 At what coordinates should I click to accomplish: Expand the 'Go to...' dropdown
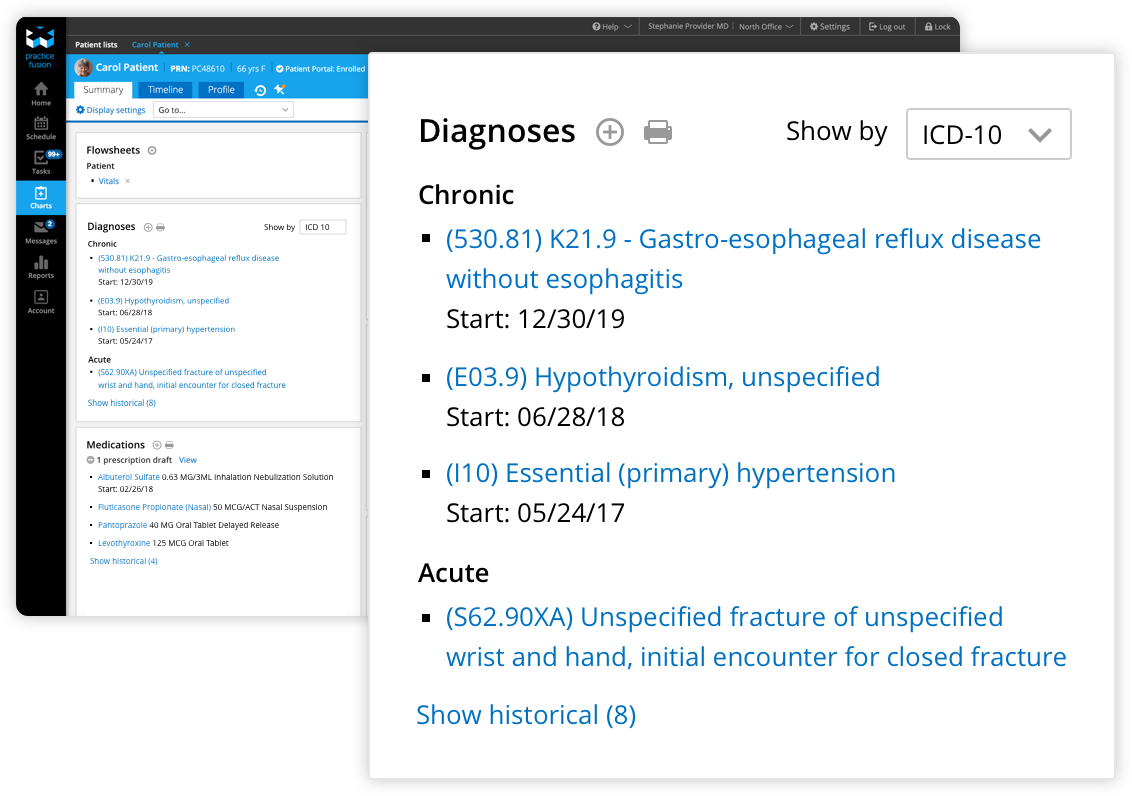(x=223, y=110)
